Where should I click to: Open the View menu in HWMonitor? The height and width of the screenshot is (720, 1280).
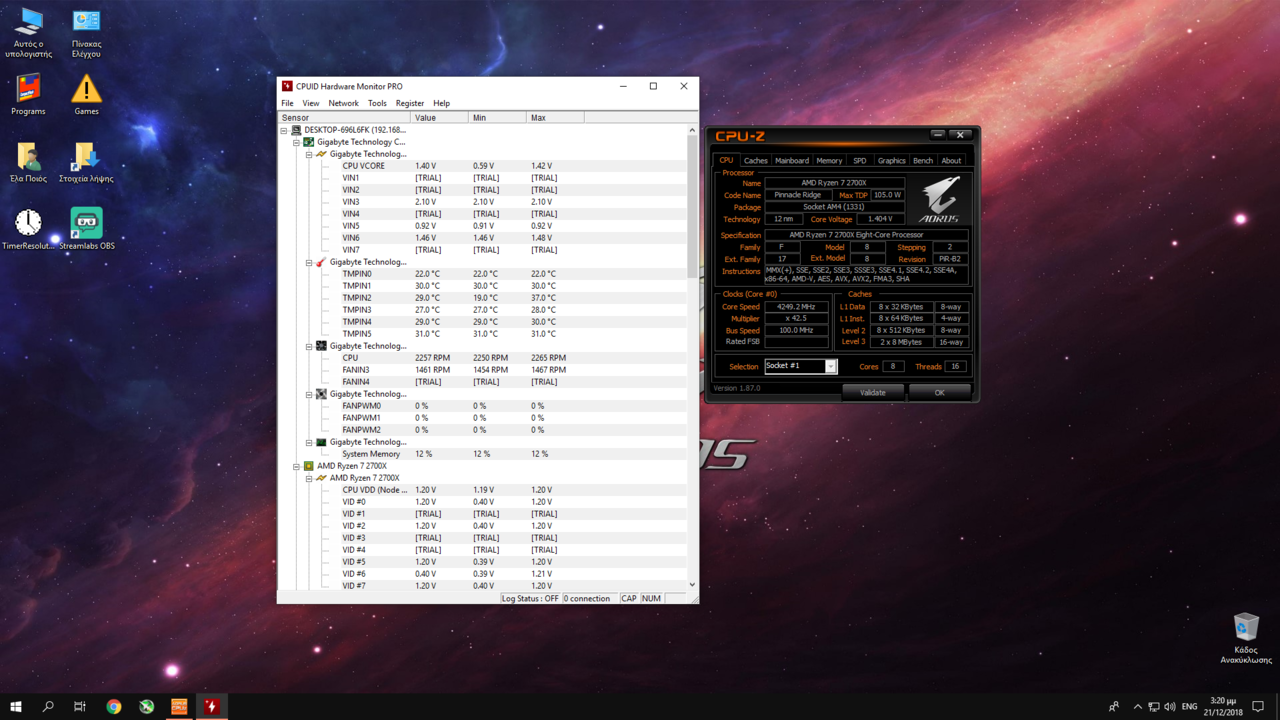[x=311, y=103]
